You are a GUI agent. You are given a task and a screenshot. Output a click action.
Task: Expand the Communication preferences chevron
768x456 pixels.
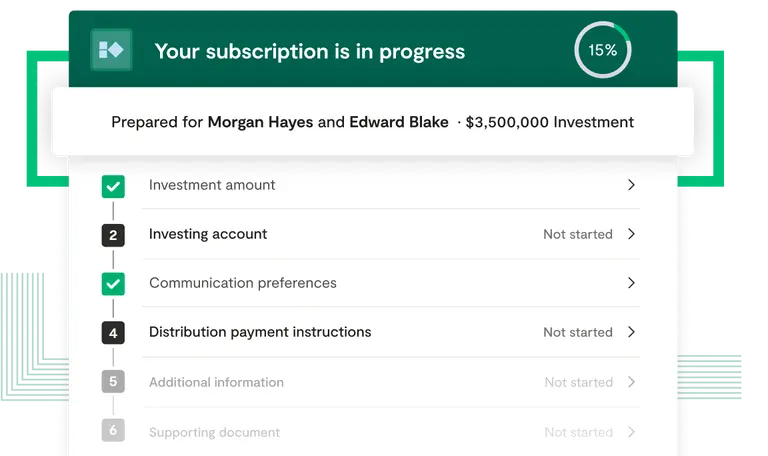pos(631,283)
